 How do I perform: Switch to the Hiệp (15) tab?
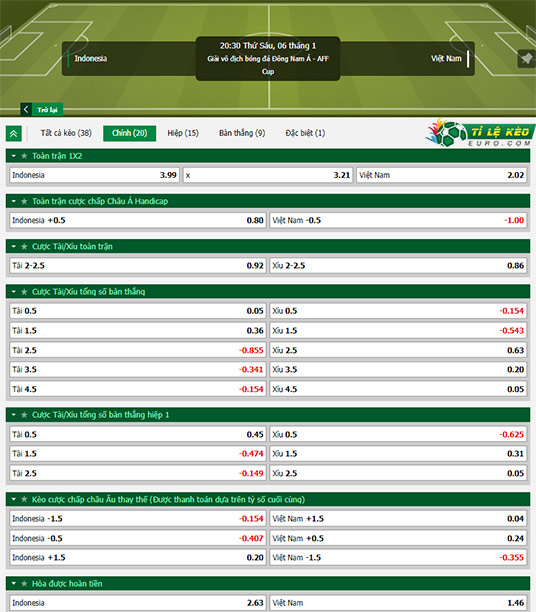(x=183, y=133)
